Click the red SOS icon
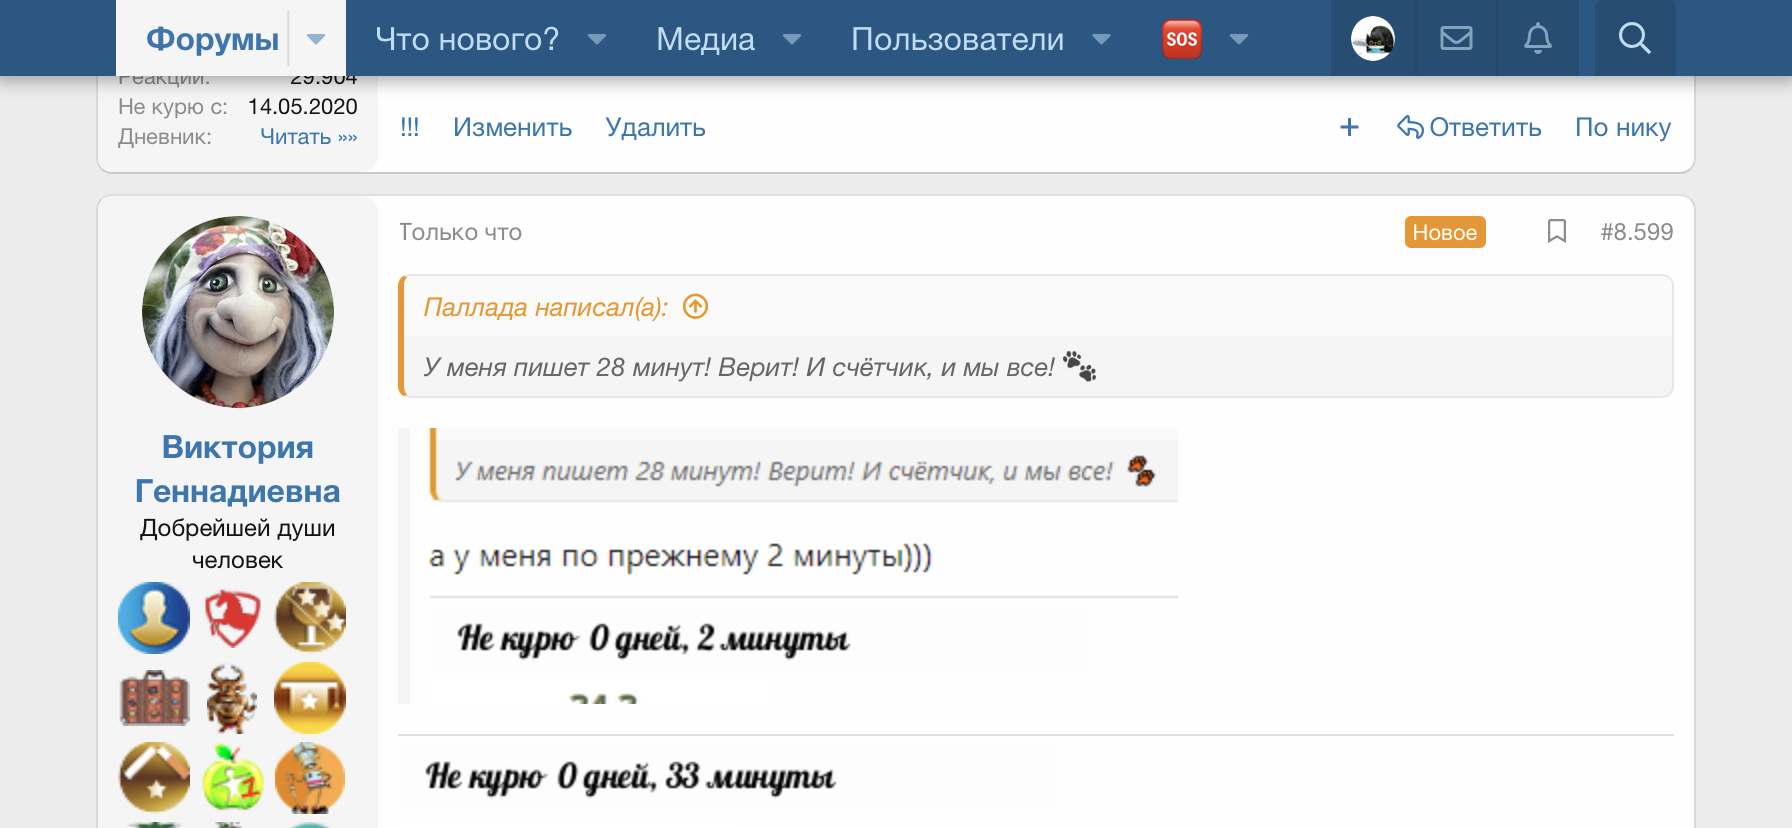Image resolution: width=1792 pixels, height=828 pixels. click(1181, 39)
